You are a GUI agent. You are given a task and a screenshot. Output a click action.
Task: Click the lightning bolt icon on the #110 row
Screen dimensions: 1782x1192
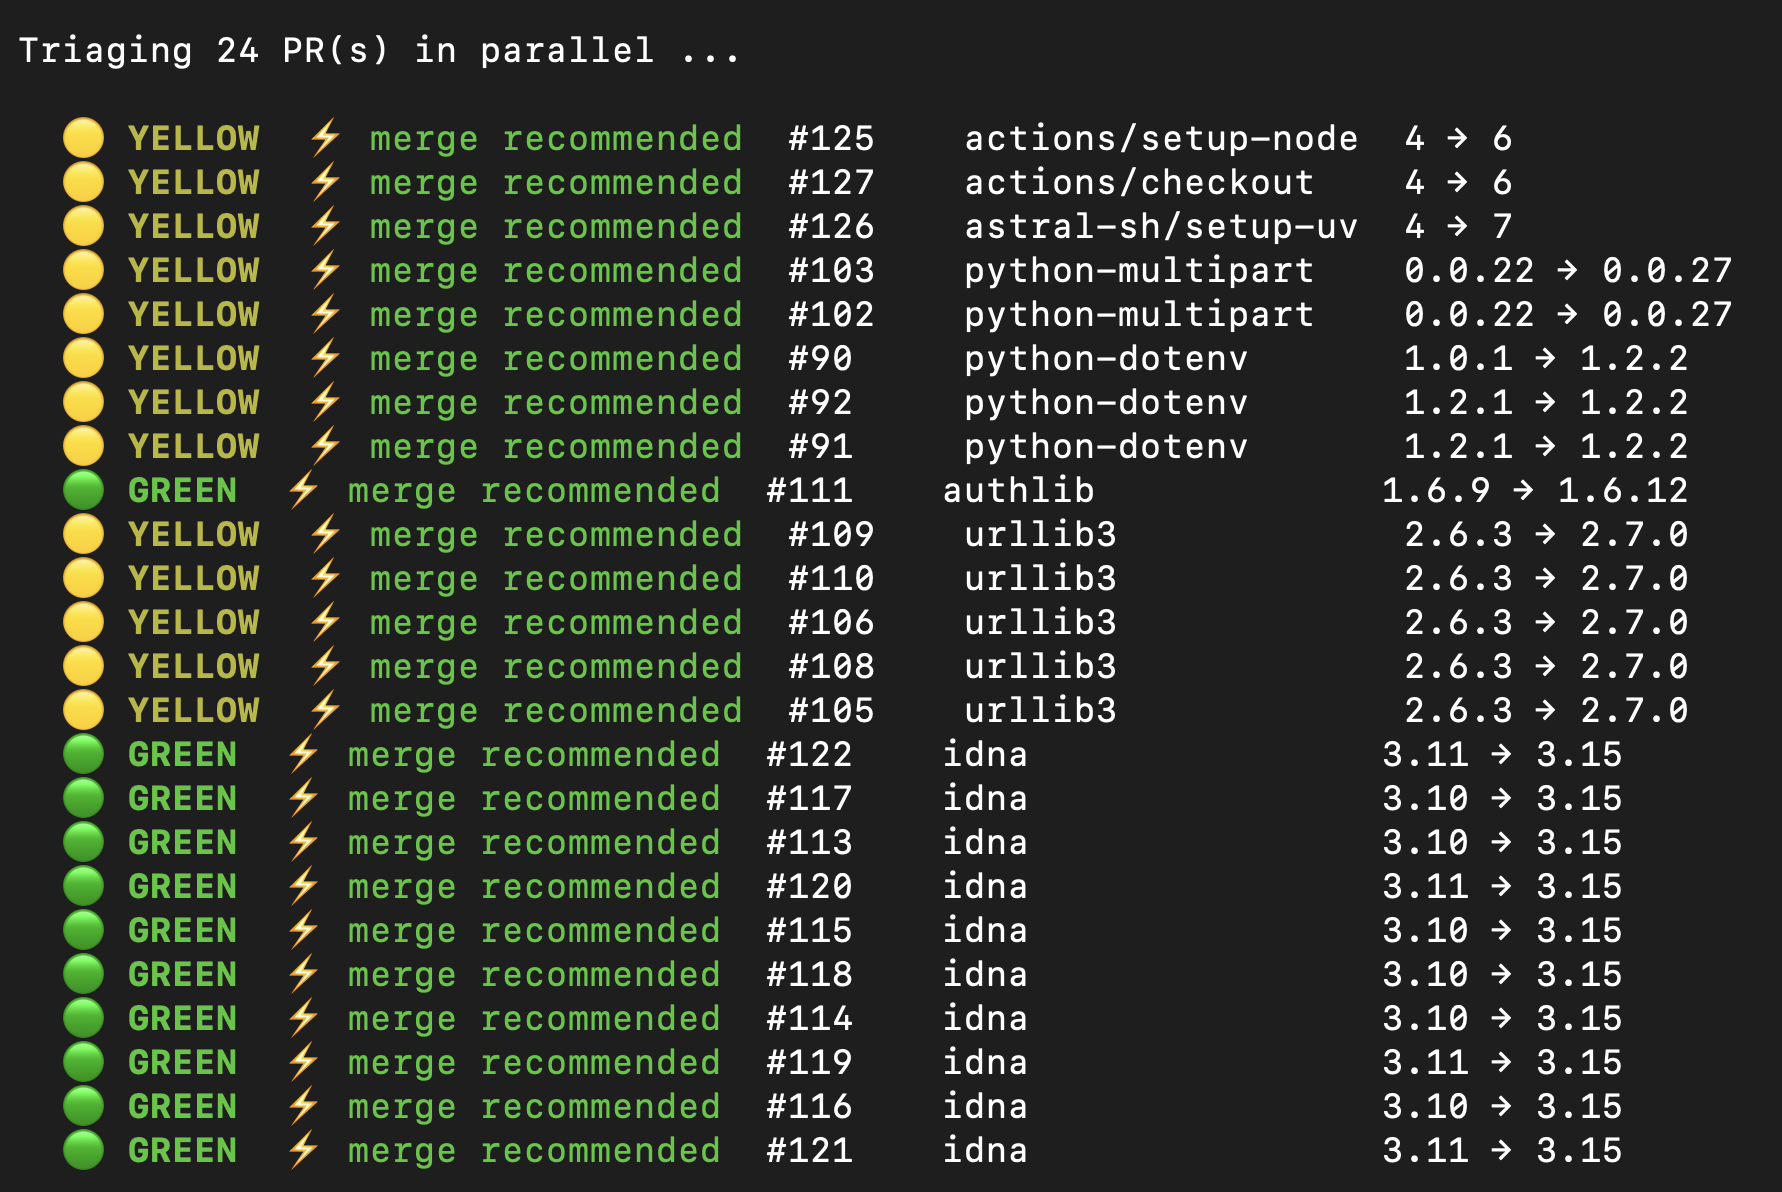click(x=325, y=578)
